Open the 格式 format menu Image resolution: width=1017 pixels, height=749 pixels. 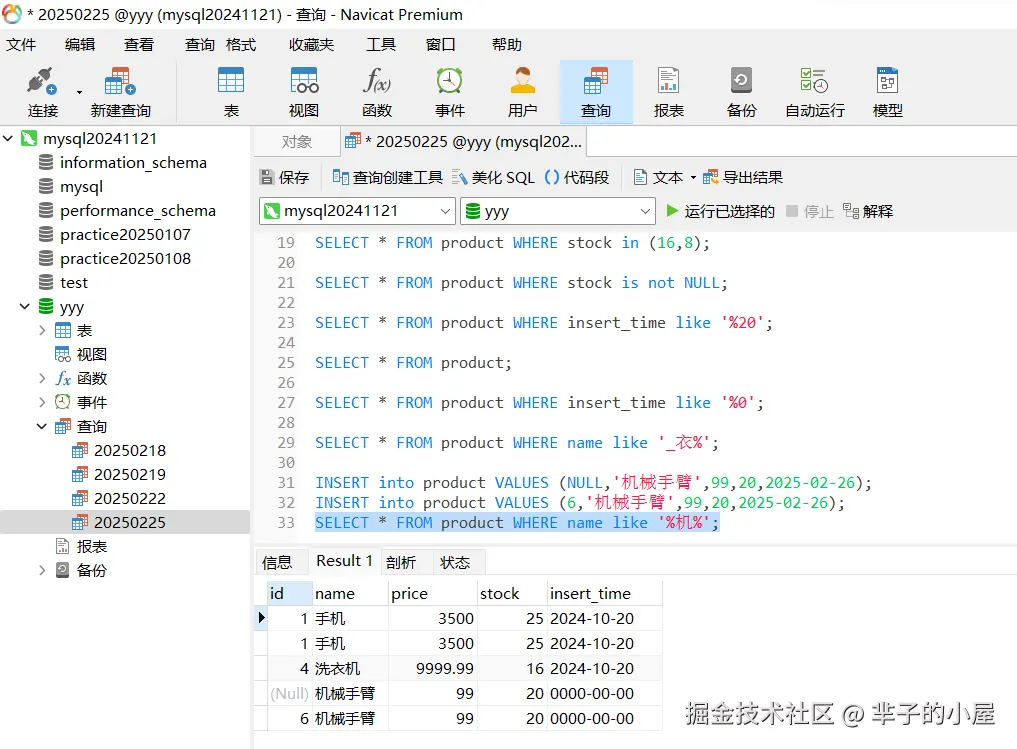(x=241, y=45)
